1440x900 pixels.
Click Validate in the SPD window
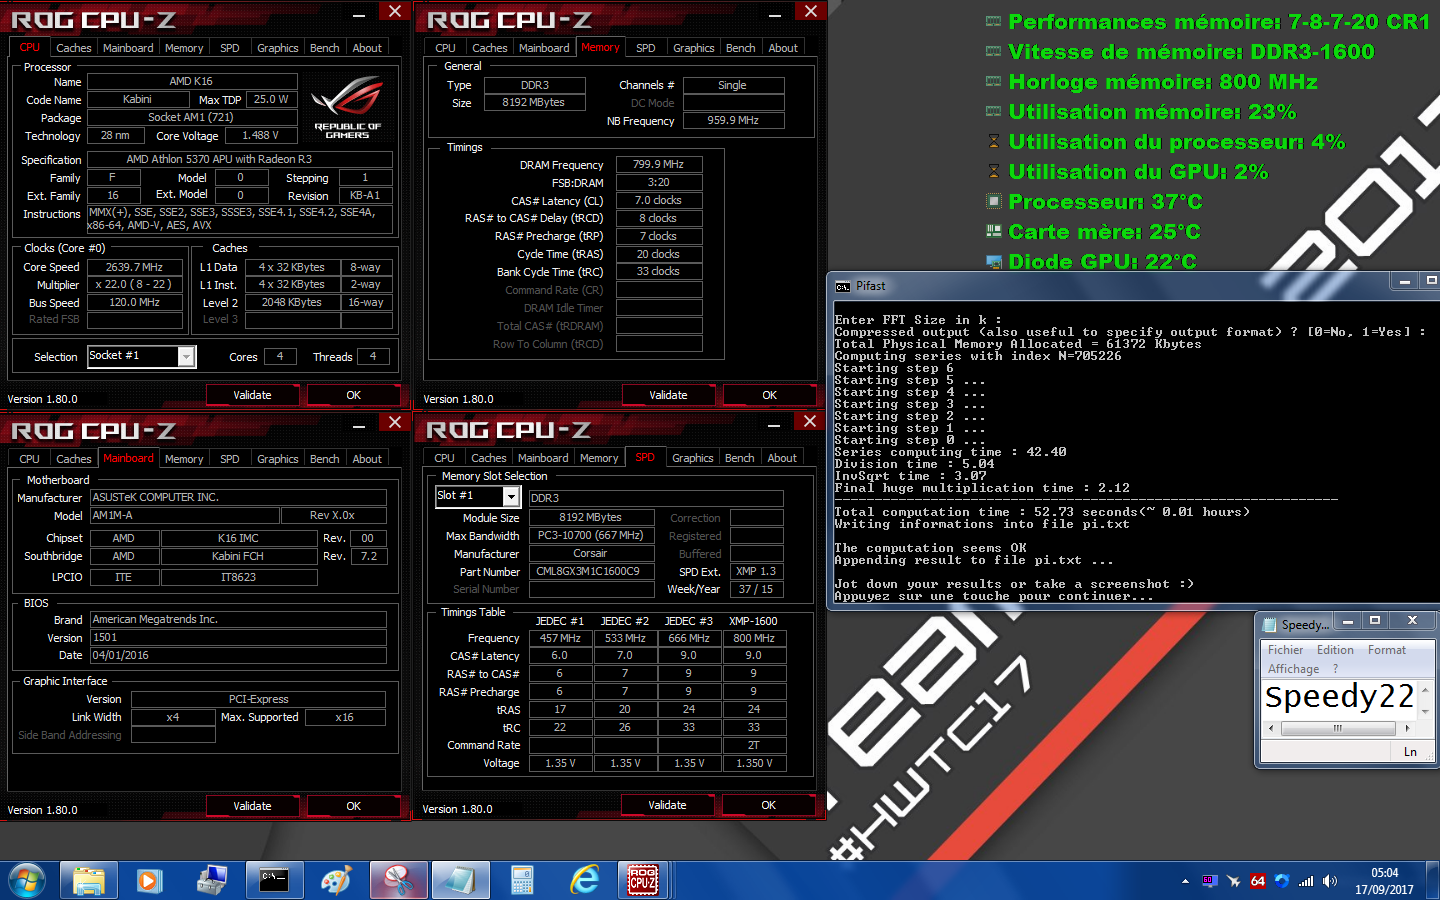click(667, 805)
